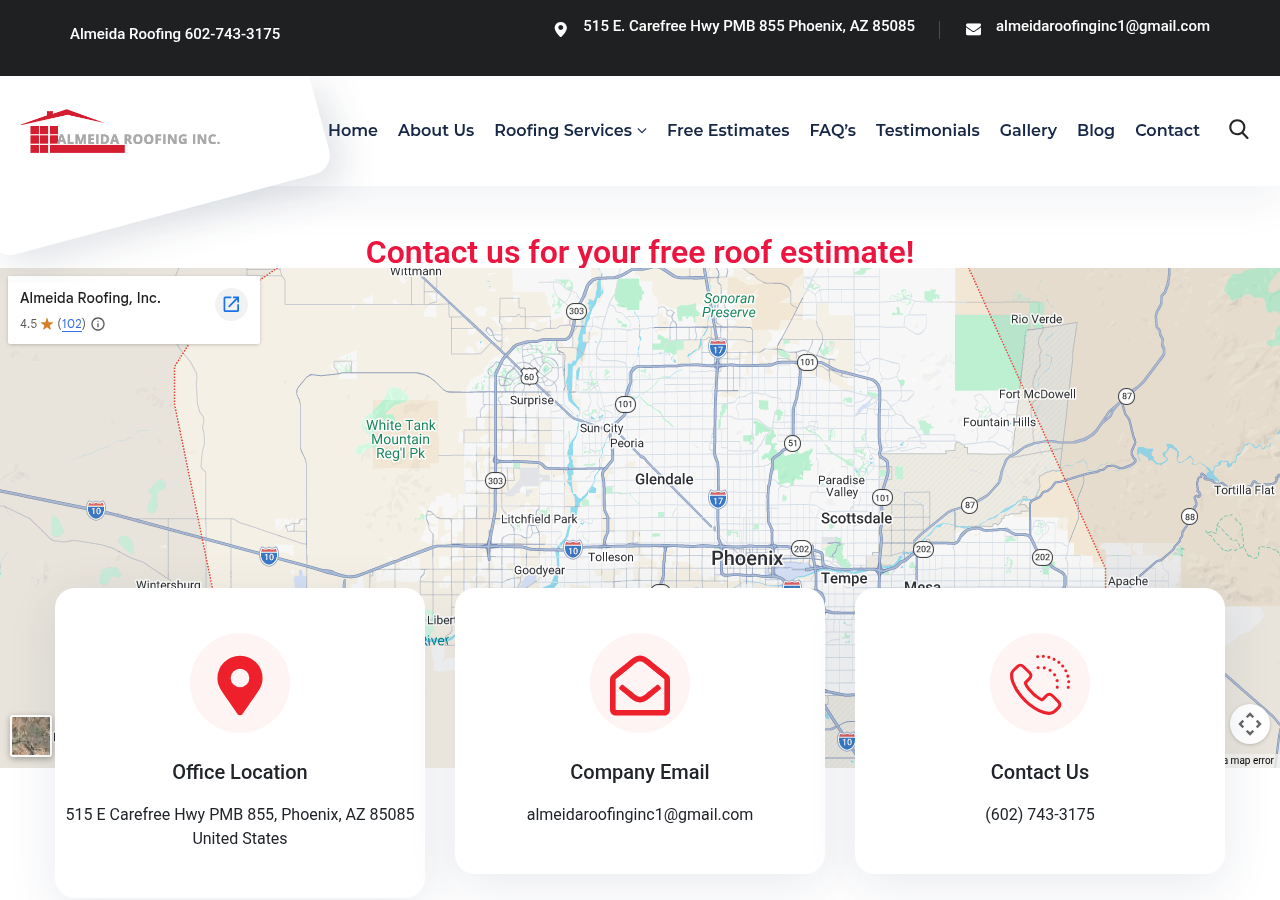The width and height of the screenshot is (1280, 900).
Task: Click the White Tank Mountain Reg'l Pk label
Action: (401, 439)
